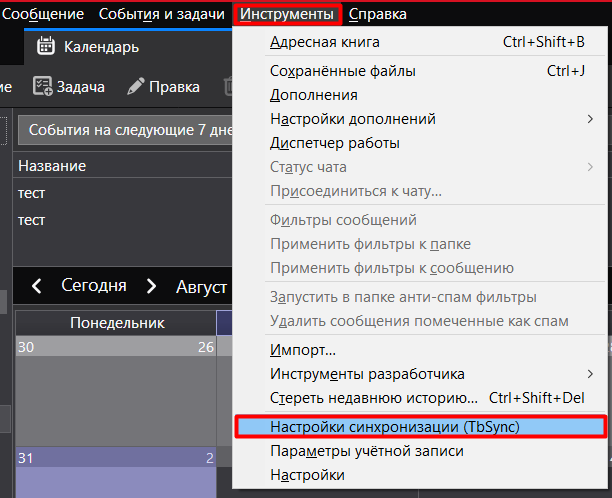Click the Today button
Image resolution: width=612 pixels, height=498 pixels.
(93, 286)
